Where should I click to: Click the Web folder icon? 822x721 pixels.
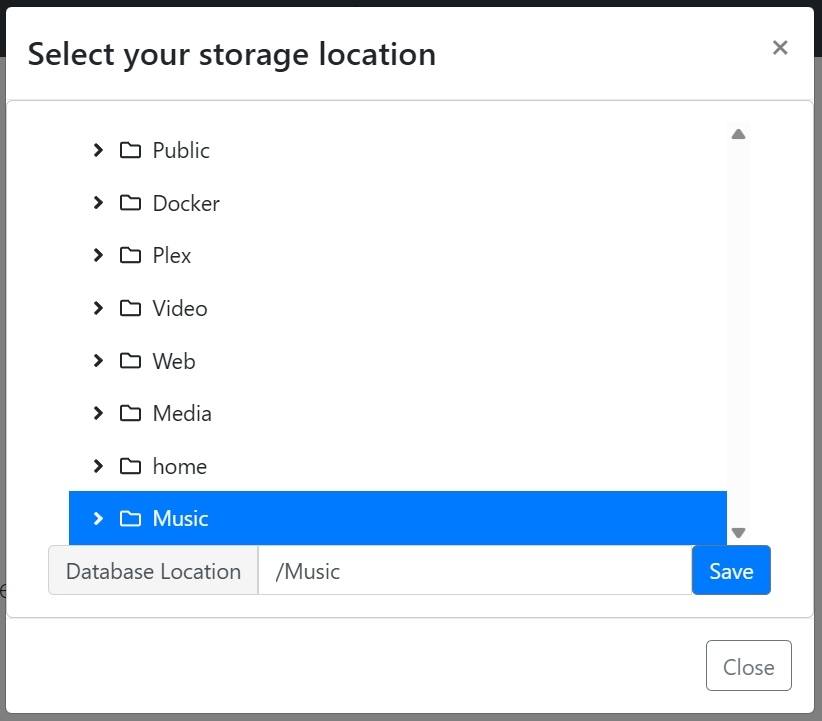(130, 361)
